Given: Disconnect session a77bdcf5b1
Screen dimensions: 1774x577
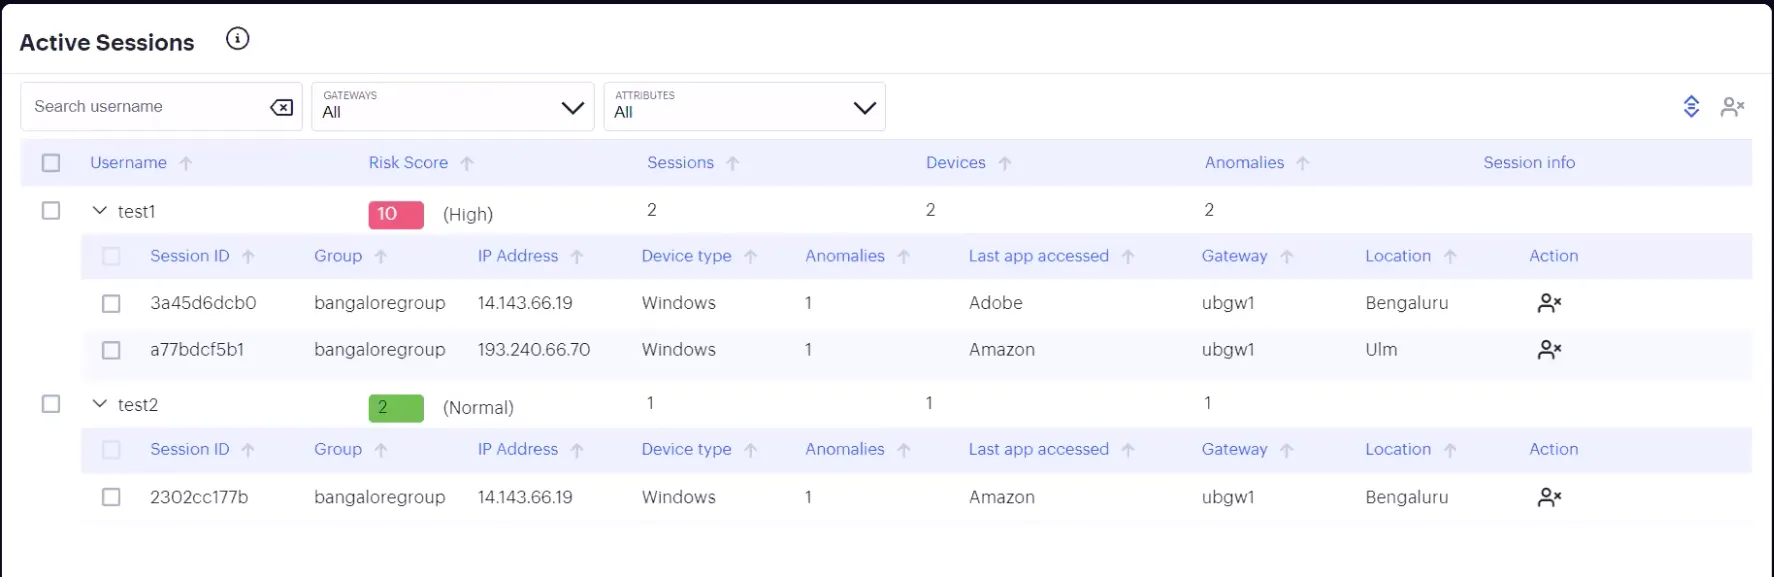Looking at the screenshot, I should click(x=1549, y=350).
